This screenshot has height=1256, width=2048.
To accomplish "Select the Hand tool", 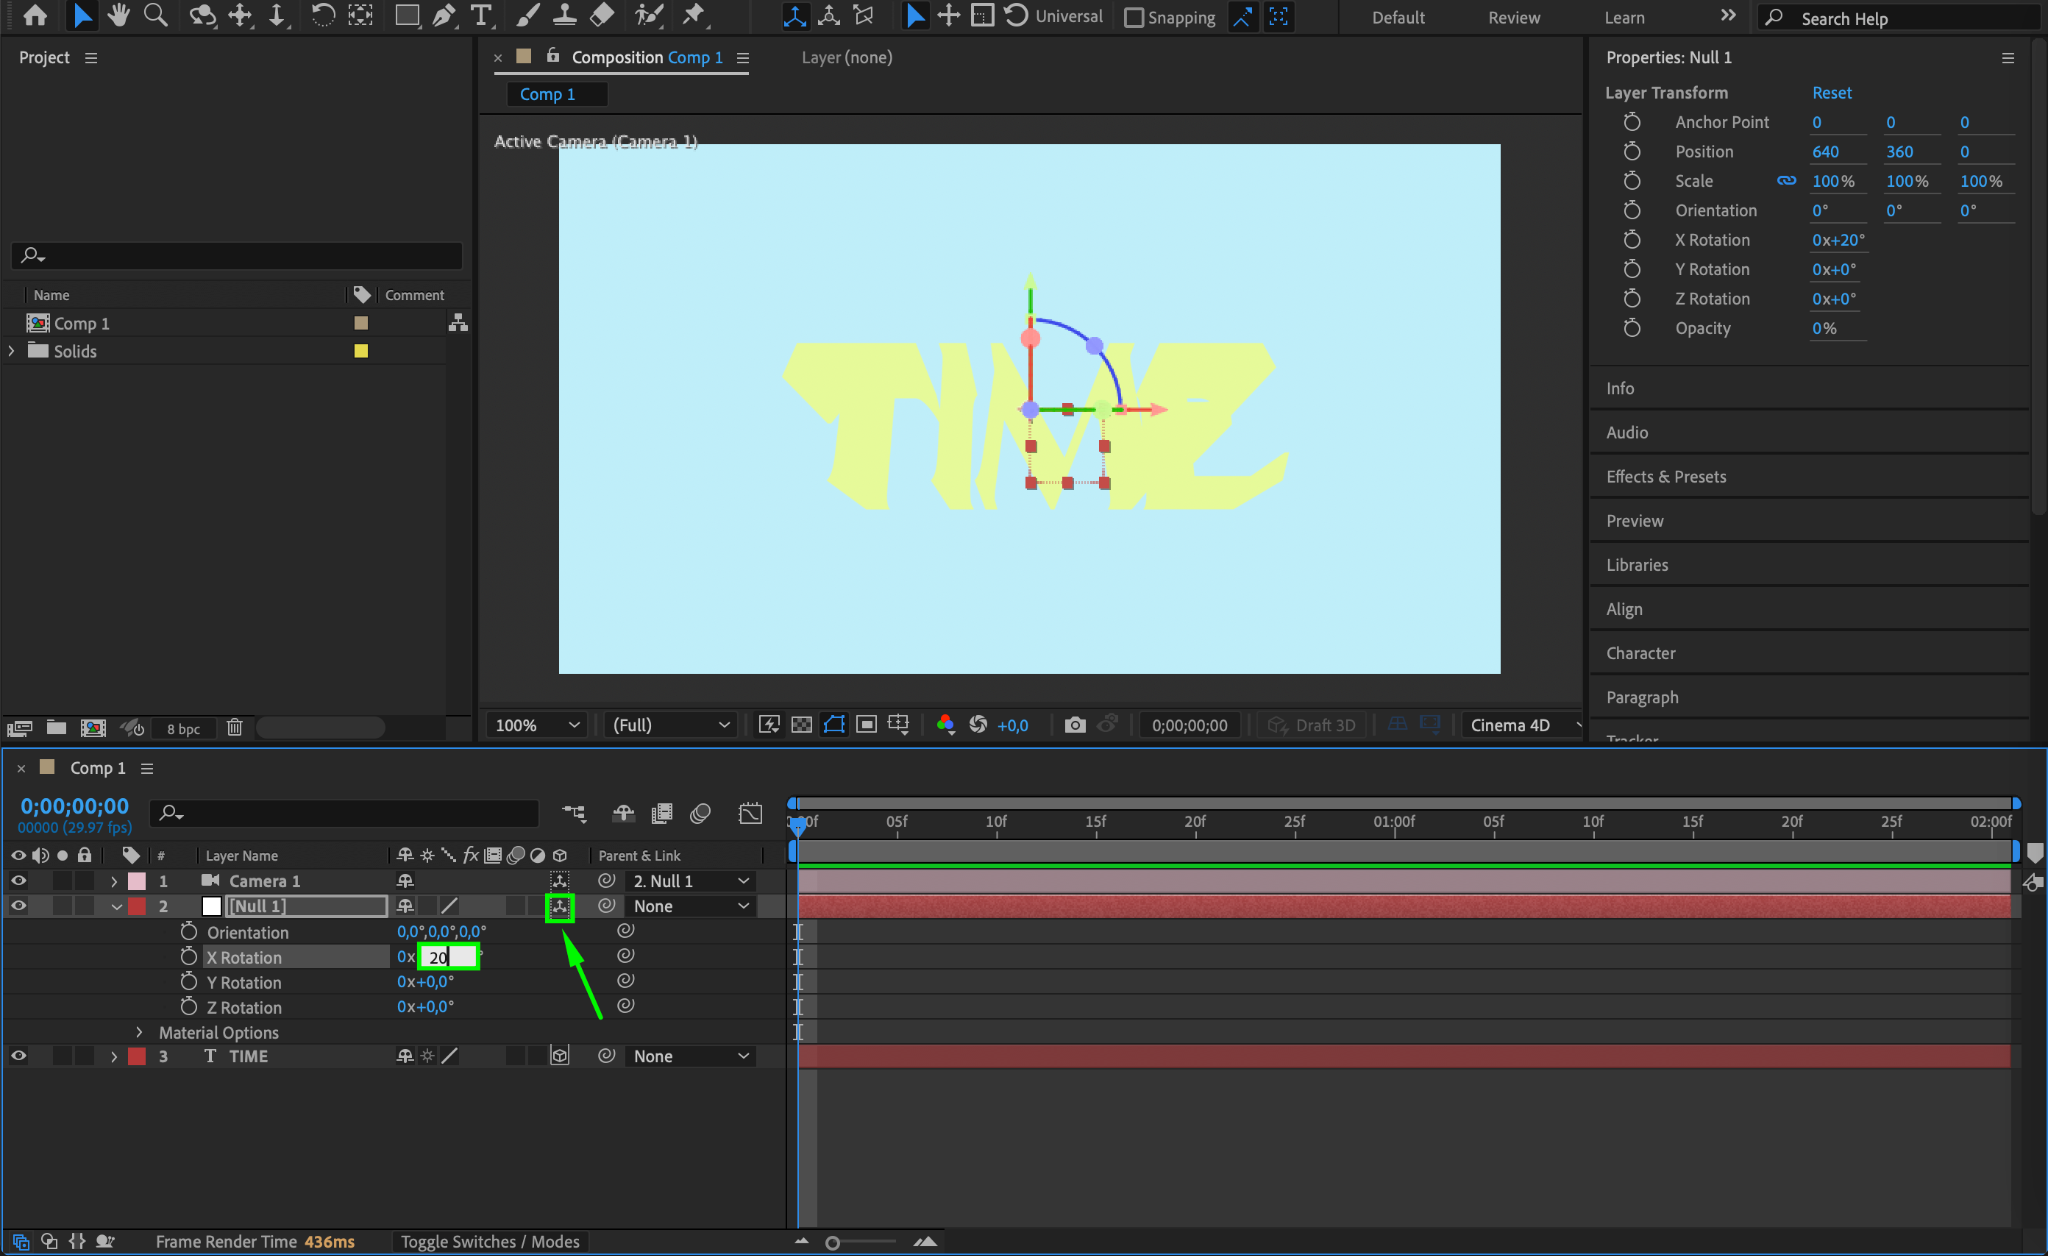I will [x=119, y=15].
